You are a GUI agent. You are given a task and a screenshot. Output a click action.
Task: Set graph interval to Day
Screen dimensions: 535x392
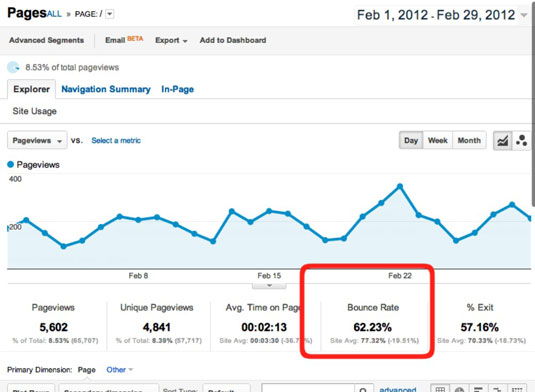(x=411, y=141)
